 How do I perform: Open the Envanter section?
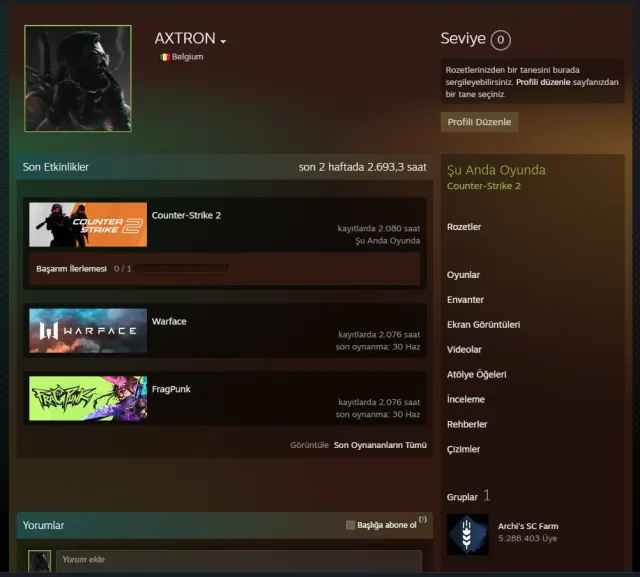tap(465, 300)
